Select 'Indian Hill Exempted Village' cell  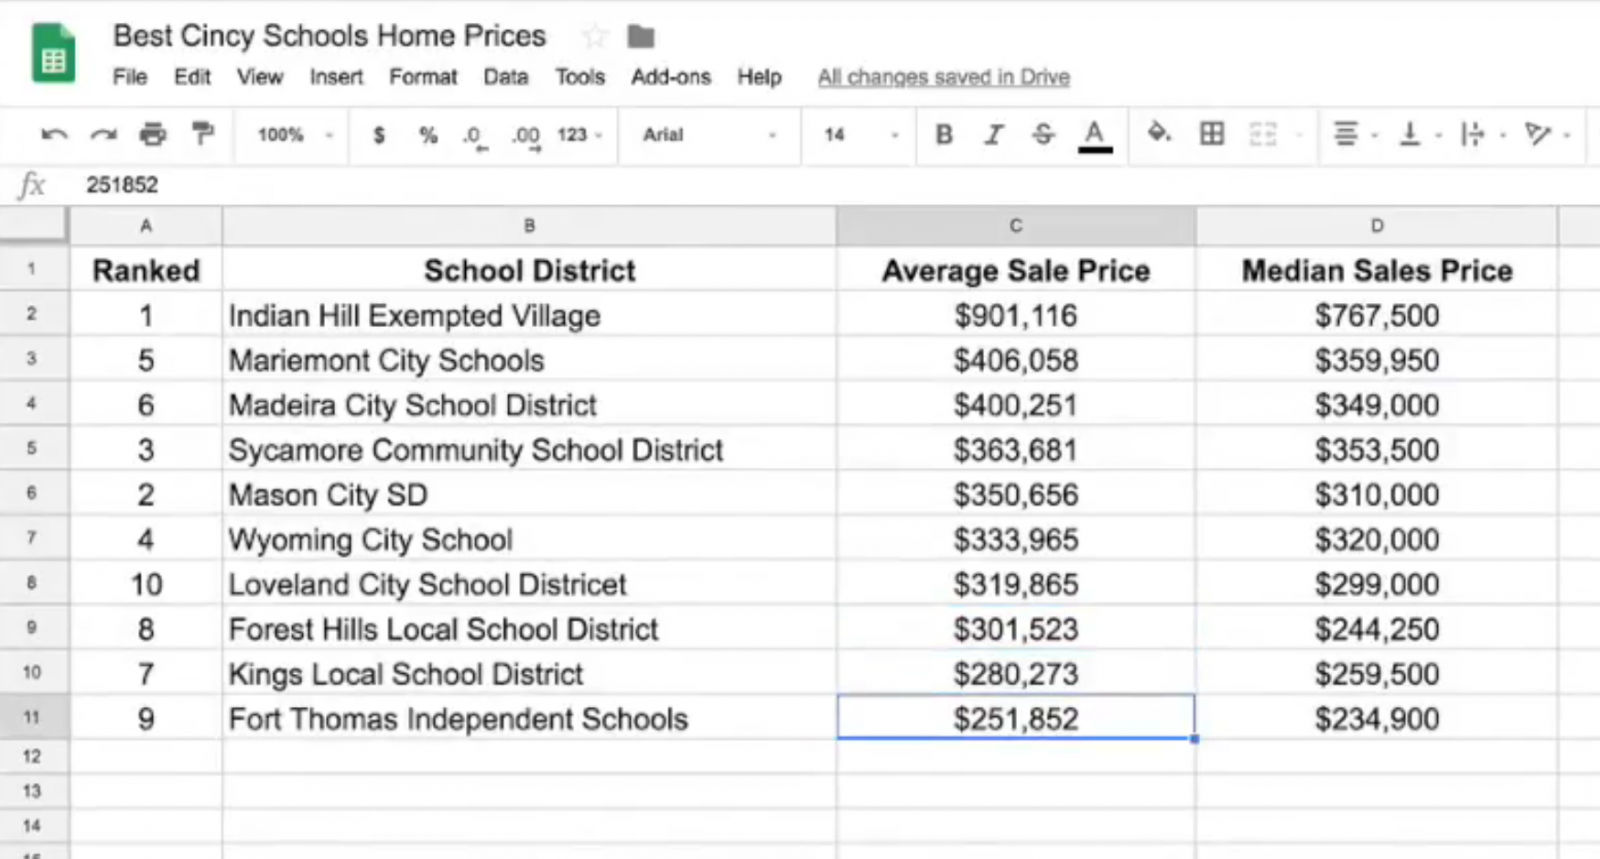click(x=529, y=315)
